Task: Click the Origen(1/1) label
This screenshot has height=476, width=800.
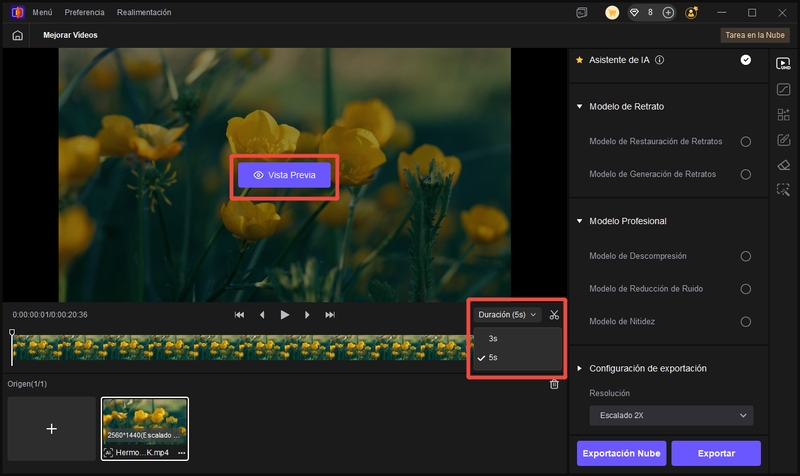Action: coord(27,384)
